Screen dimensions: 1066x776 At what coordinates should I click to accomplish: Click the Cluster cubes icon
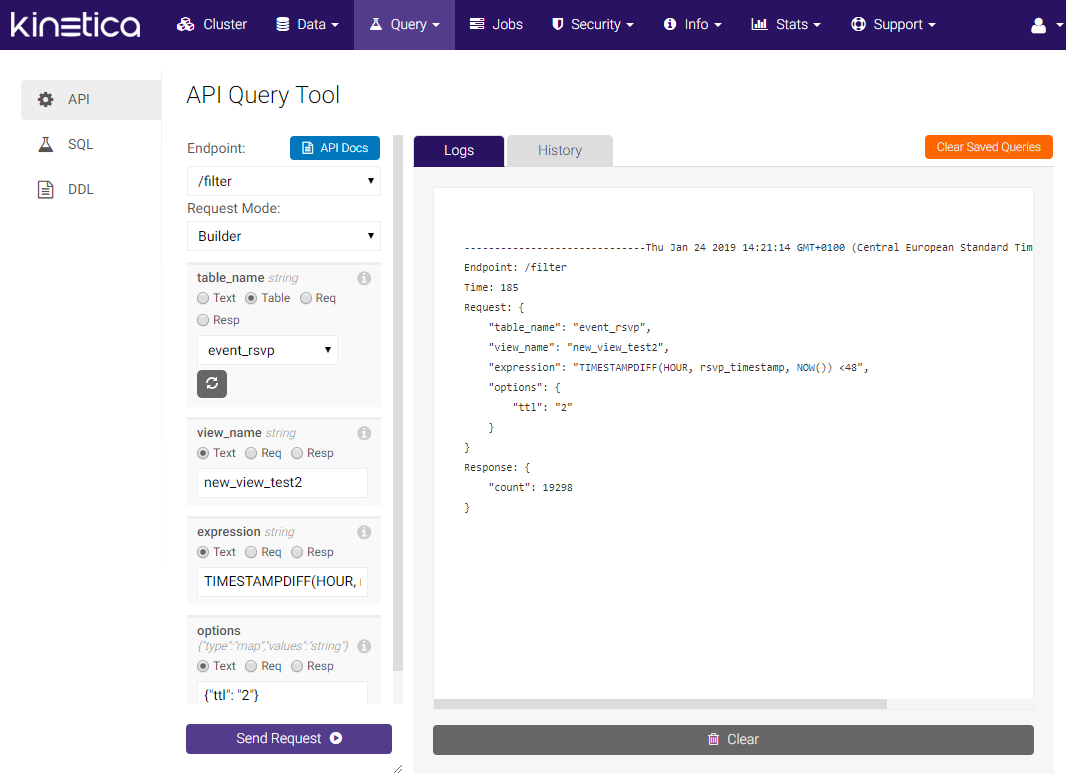186,24
